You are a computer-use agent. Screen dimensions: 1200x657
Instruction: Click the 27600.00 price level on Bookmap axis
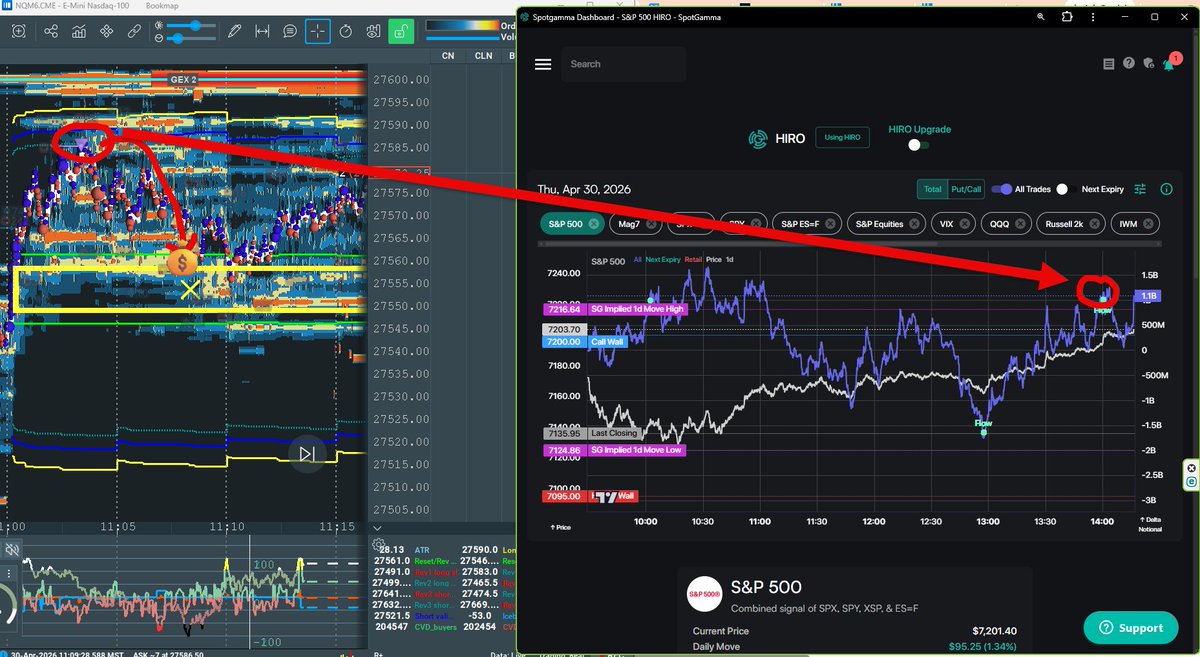coord(400,80)
